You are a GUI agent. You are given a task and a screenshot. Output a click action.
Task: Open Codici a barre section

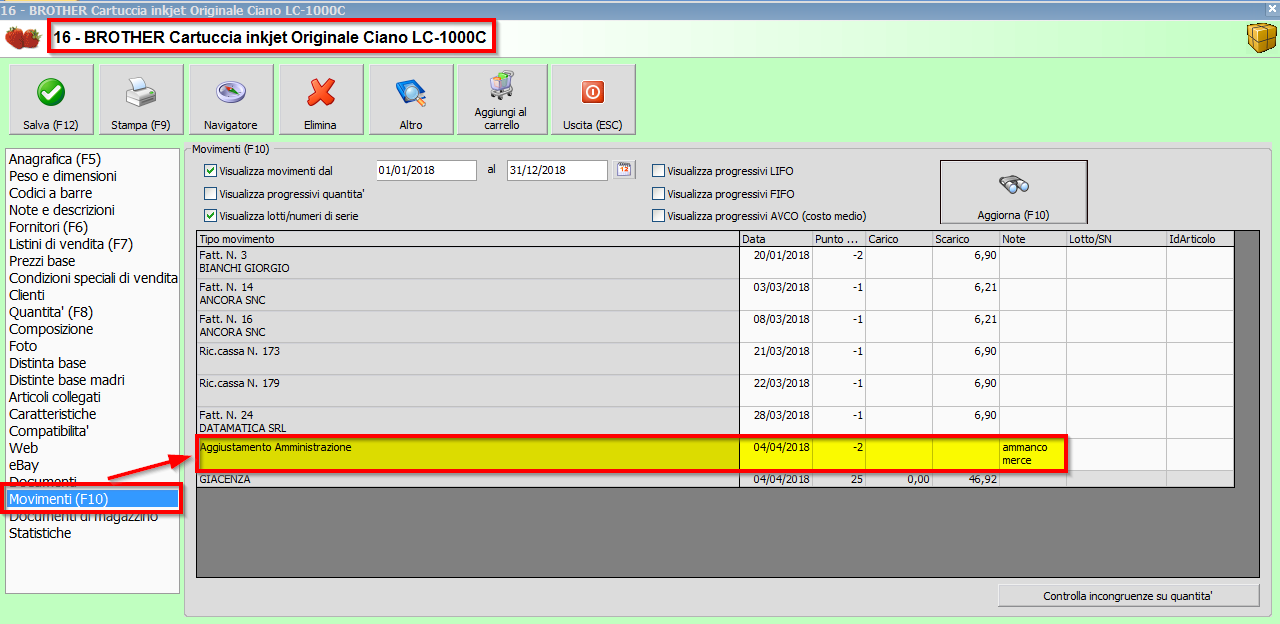(50, 193)
